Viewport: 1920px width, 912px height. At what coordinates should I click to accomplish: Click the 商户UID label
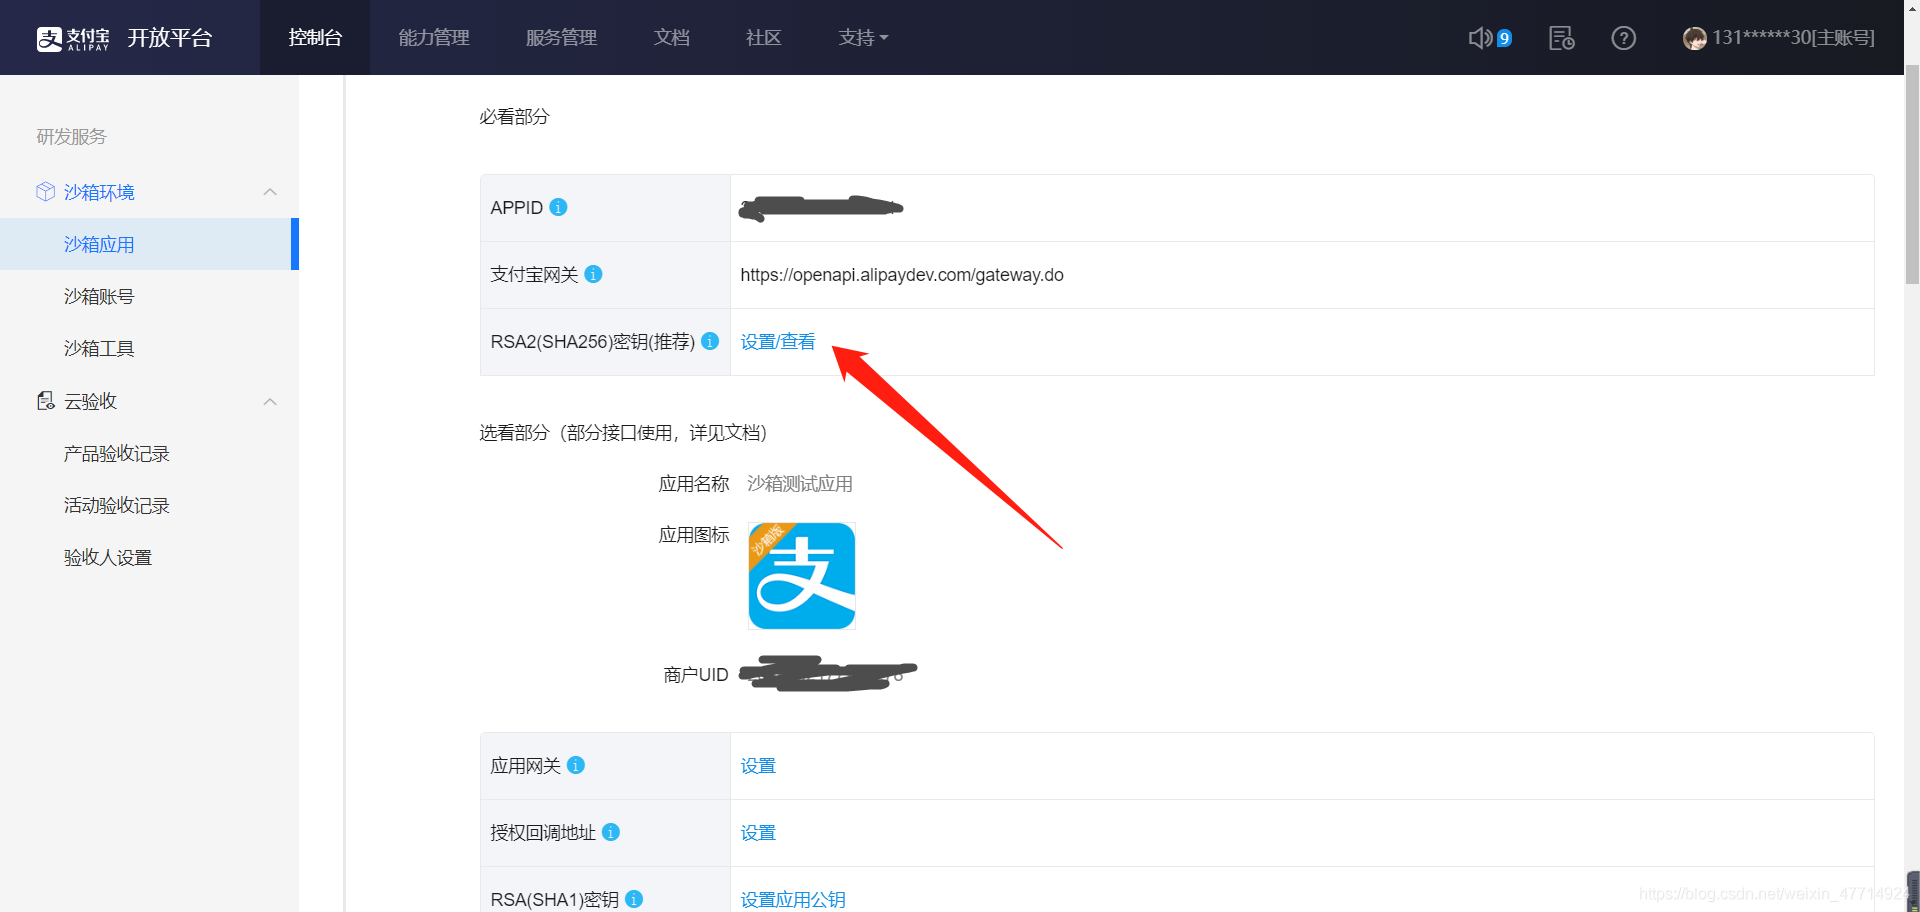[x=696, y=675]
